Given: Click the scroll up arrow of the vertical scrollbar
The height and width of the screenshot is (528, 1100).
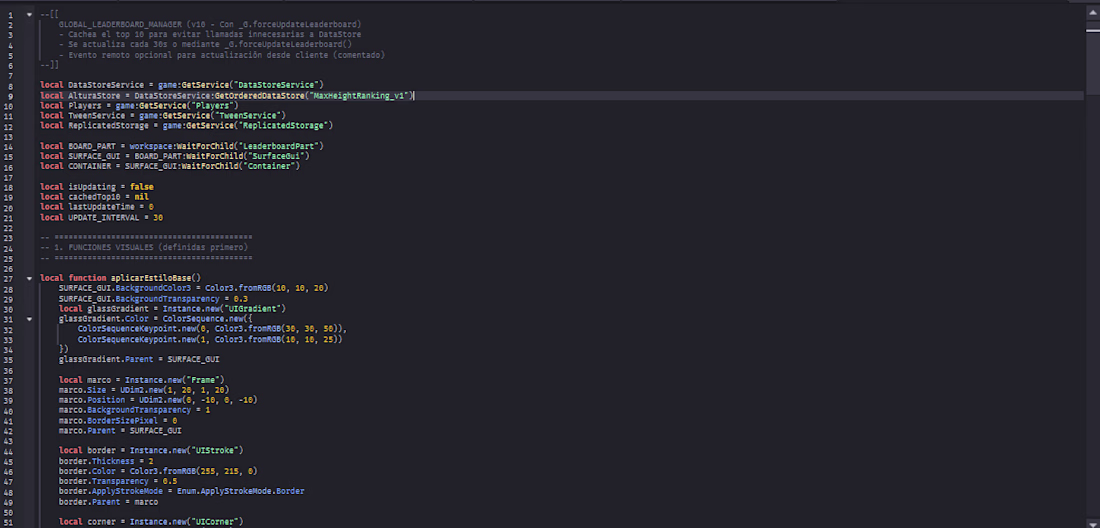Looking at the screenshot, I should pos(1093,5).
